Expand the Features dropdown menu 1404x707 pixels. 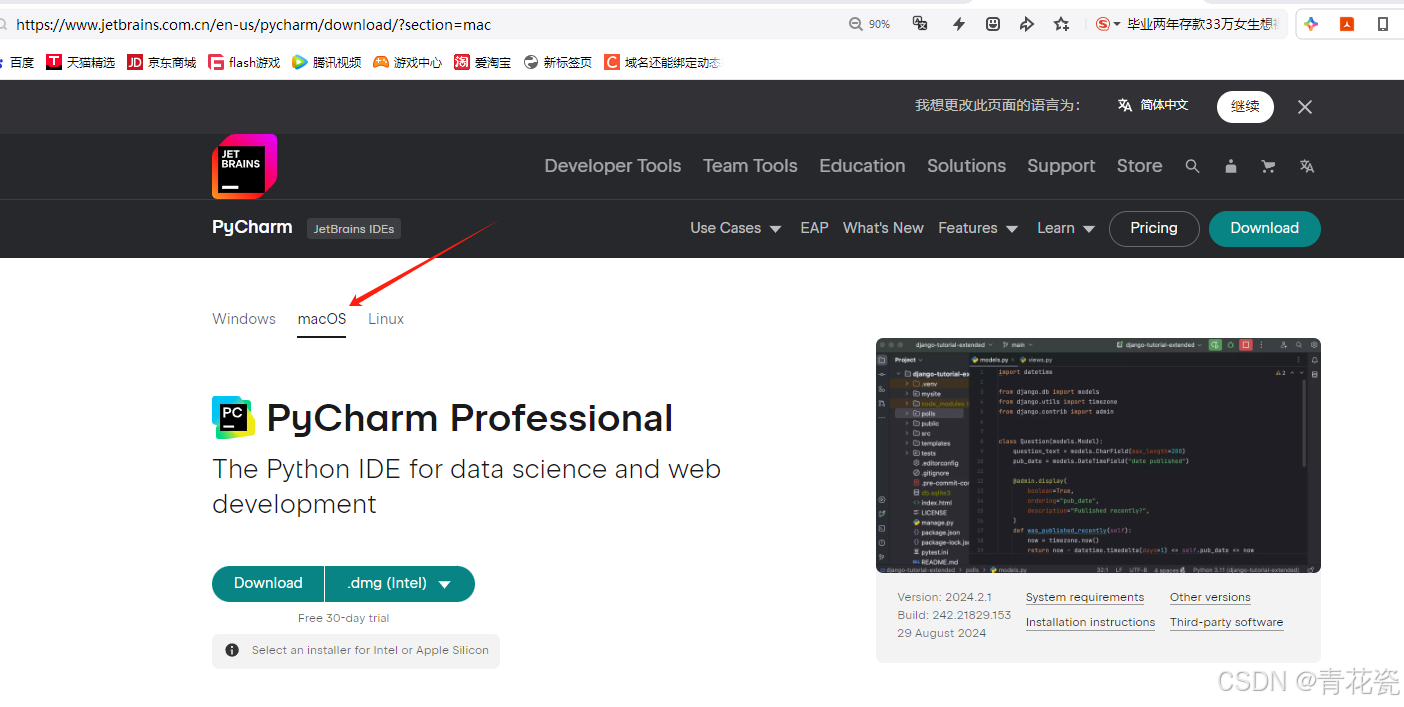[978, 228]
